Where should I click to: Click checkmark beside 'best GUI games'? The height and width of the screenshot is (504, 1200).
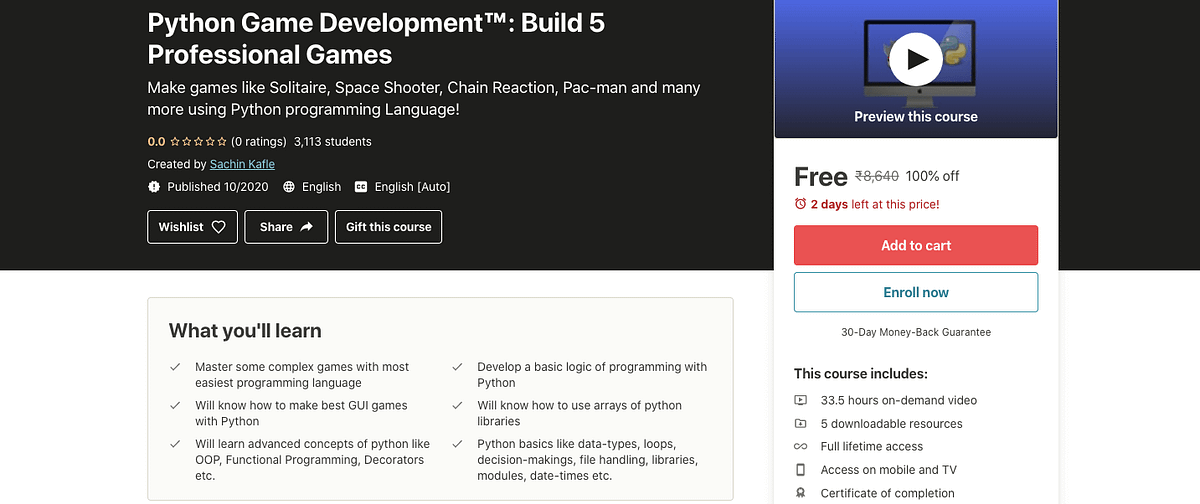click(175, 406)
